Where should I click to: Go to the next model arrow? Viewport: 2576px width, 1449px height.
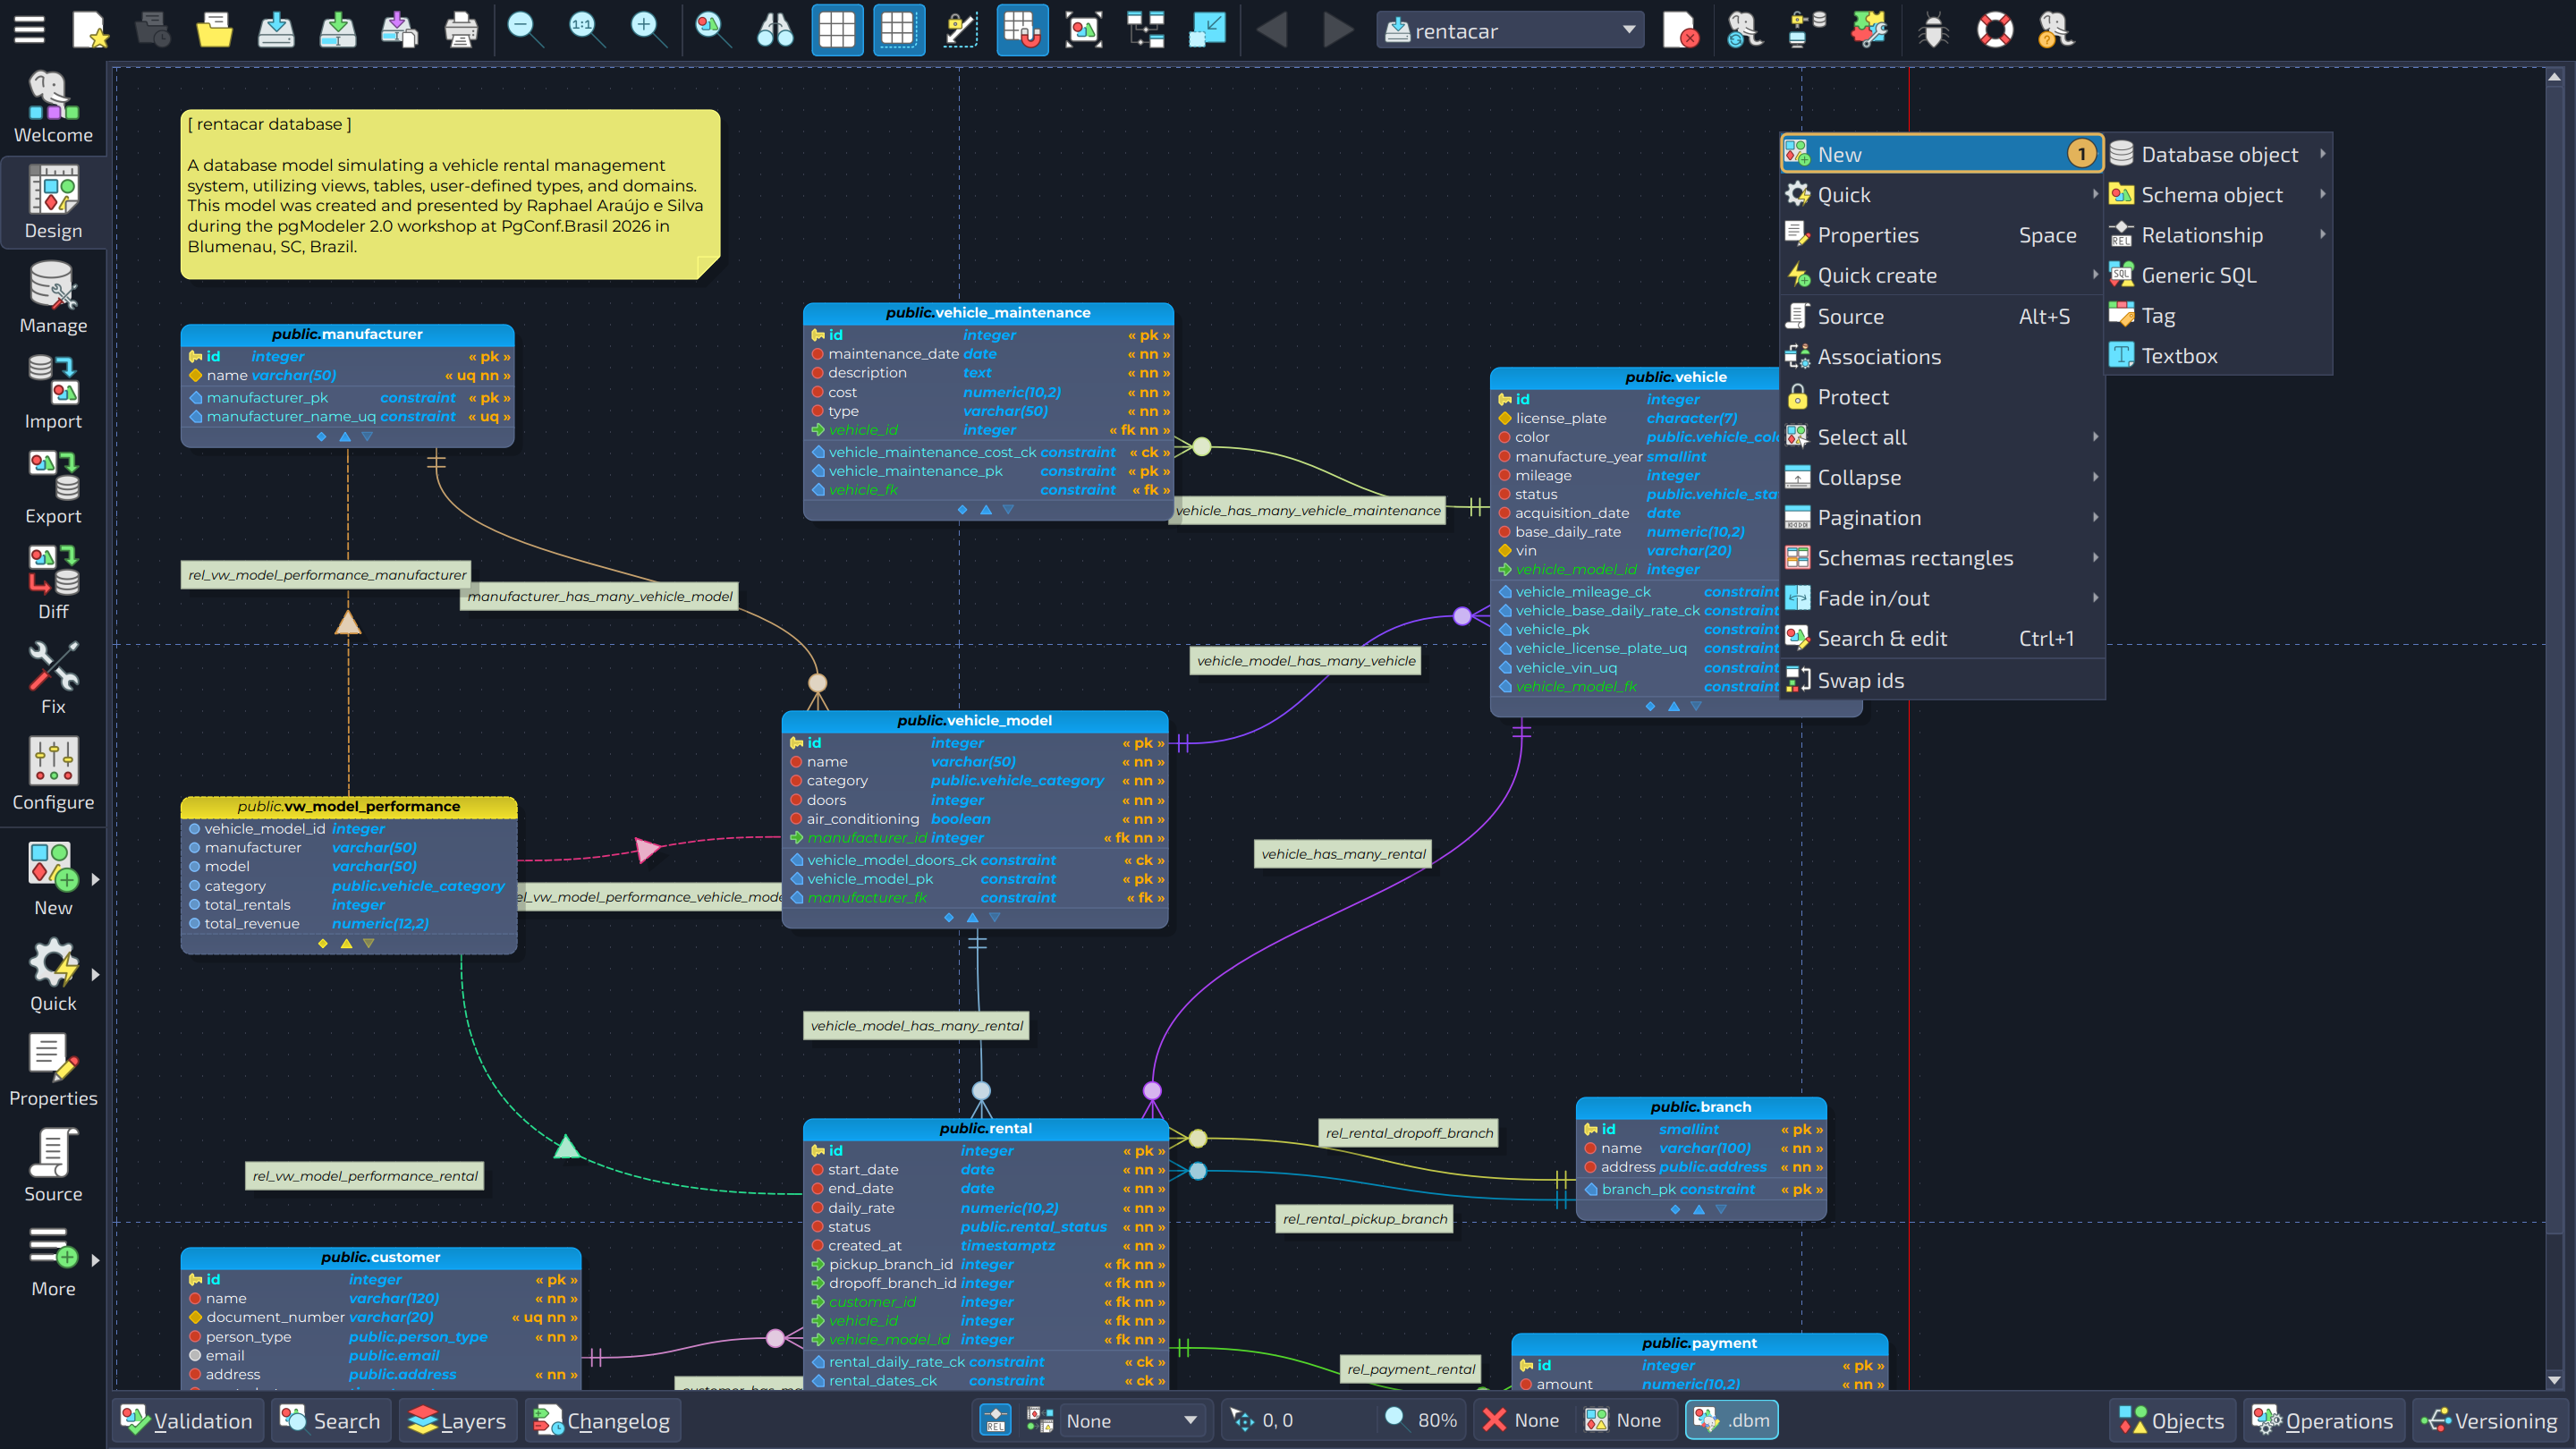pyautogui.click(x=1337, y=30)
